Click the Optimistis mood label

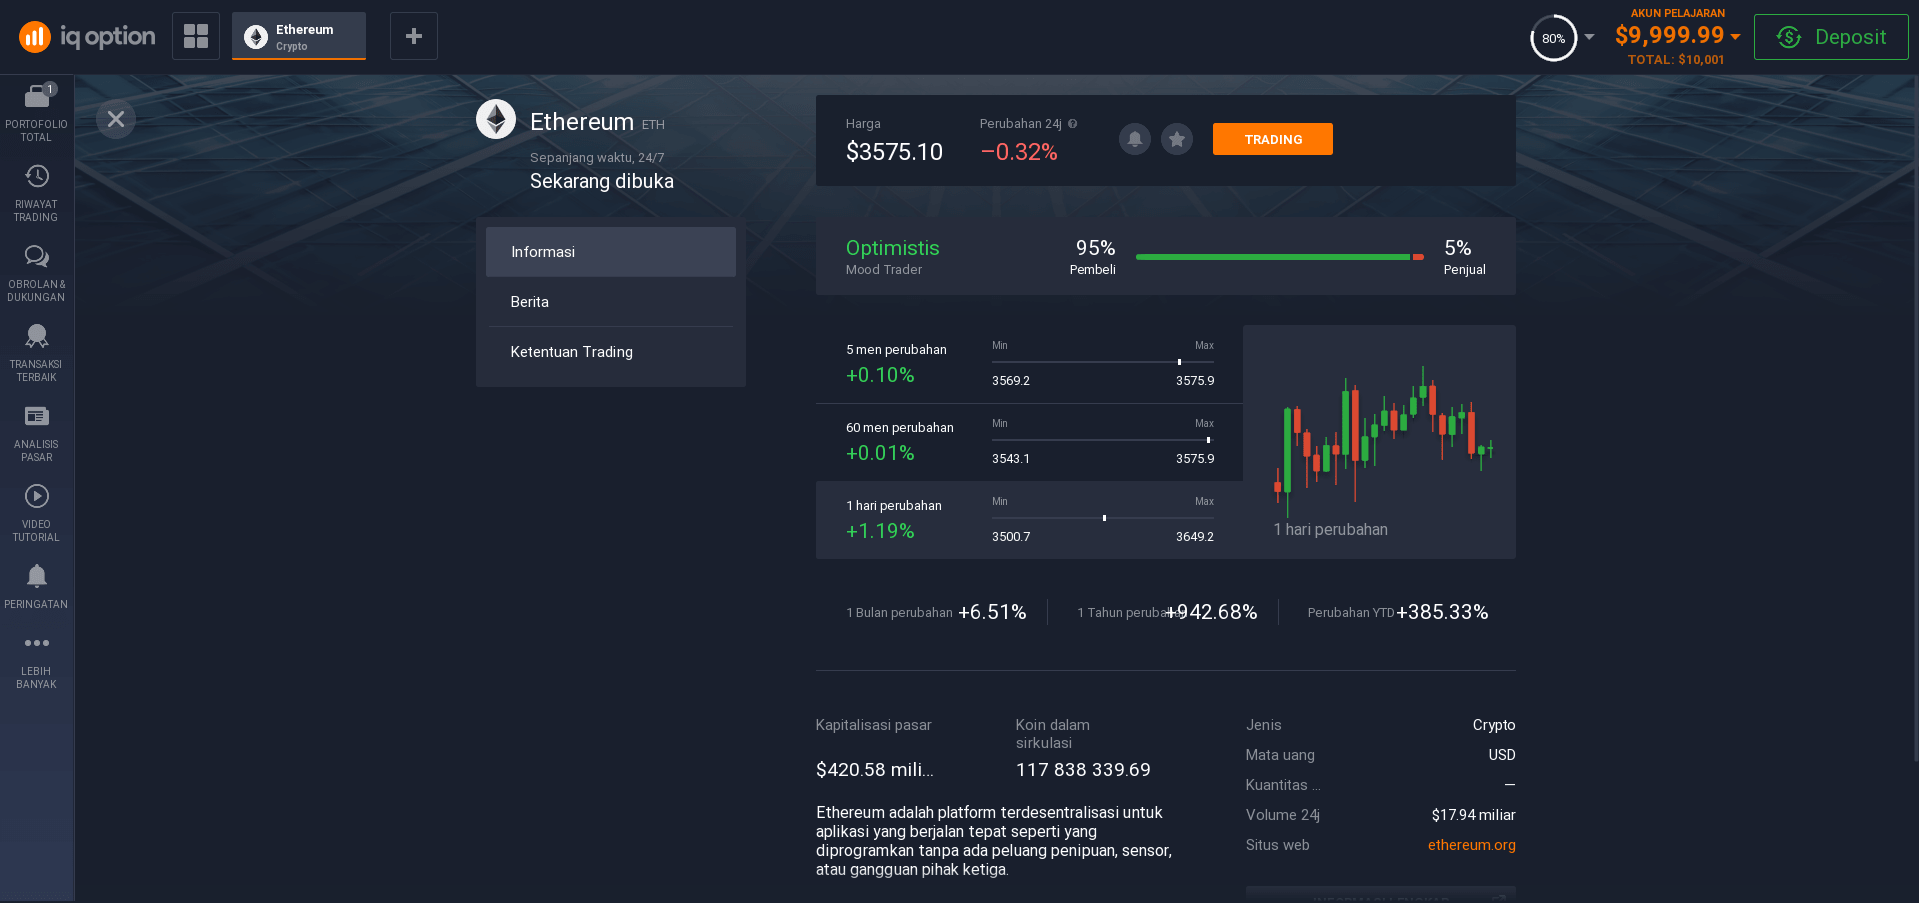[x=893, y=248]
